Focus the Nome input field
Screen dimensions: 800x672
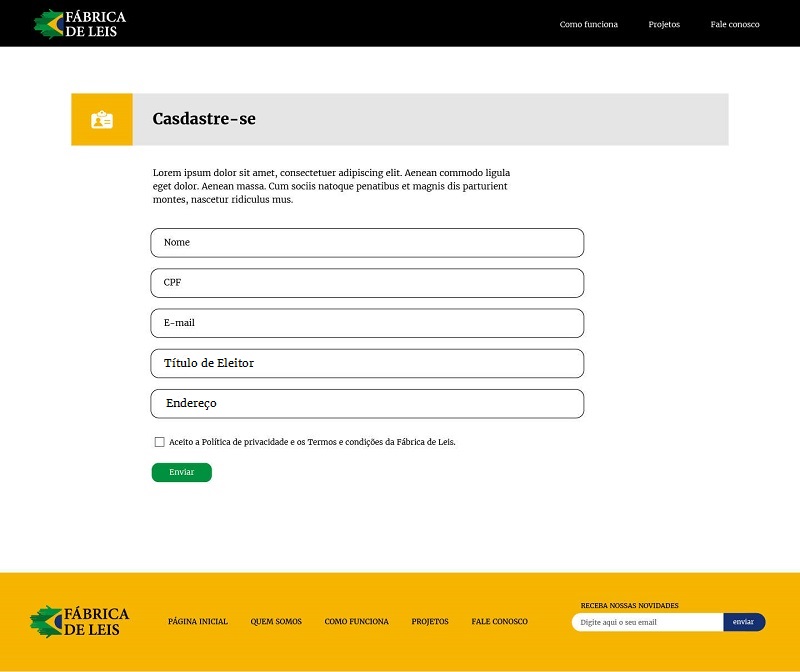367,243
